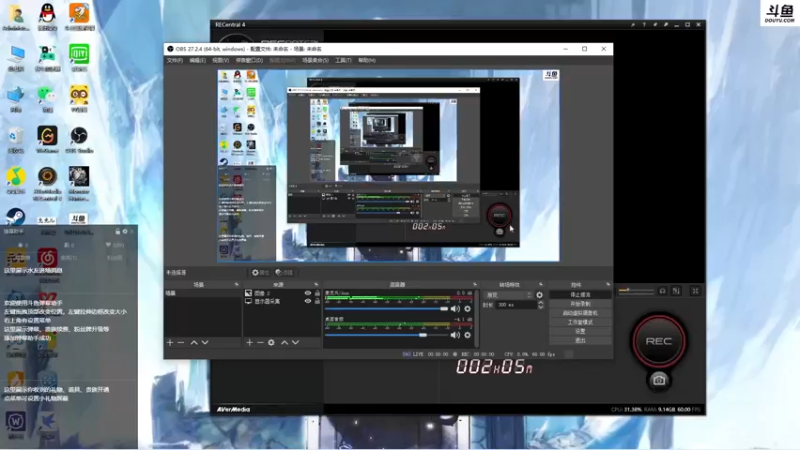
Task: Click the source Filters button above docks
Action: tap(284, 272)
